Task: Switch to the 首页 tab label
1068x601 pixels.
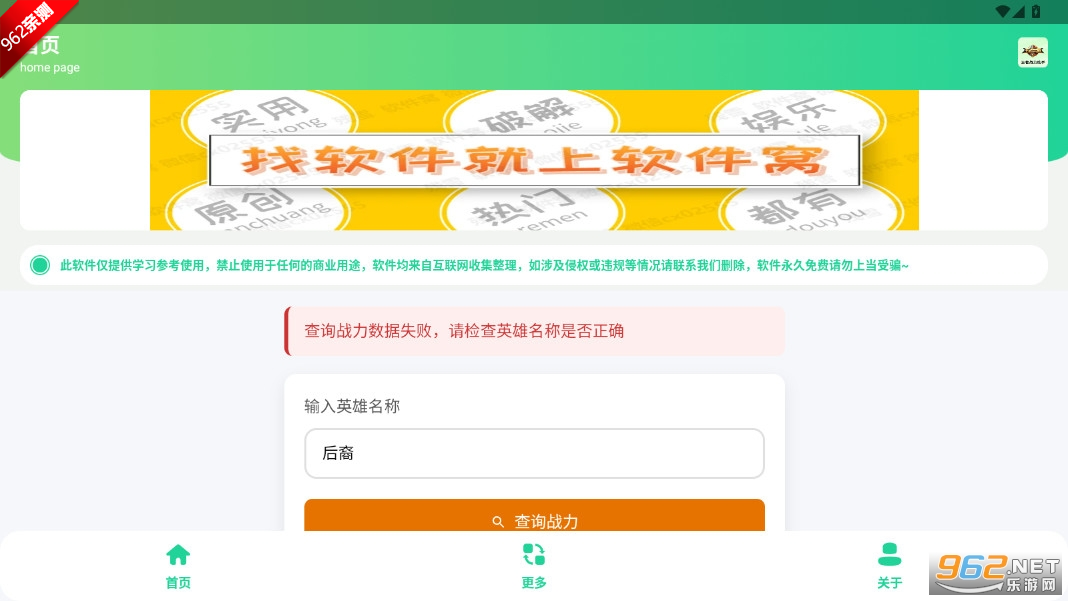Action: 178,583
